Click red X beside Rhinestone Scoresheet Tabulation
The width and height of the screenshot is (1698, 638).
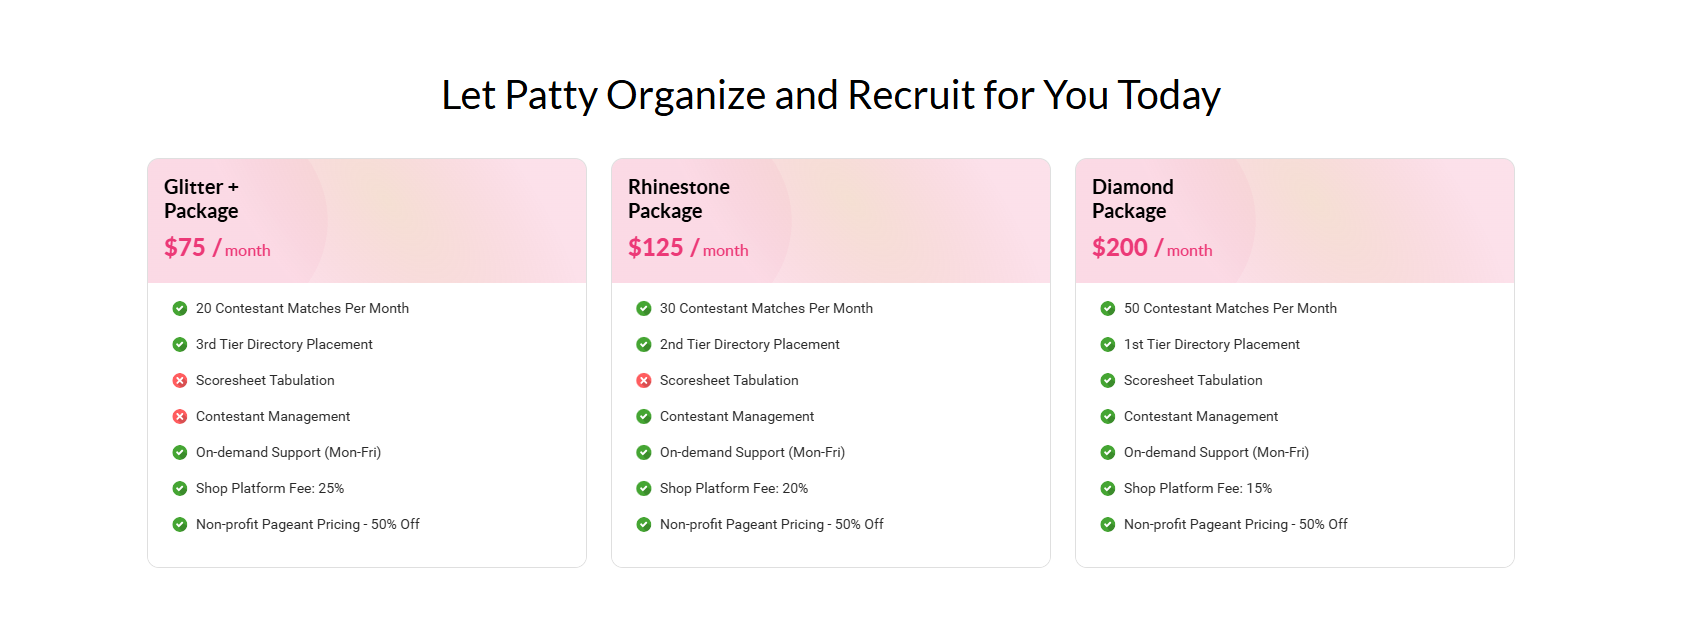[644, 380]
